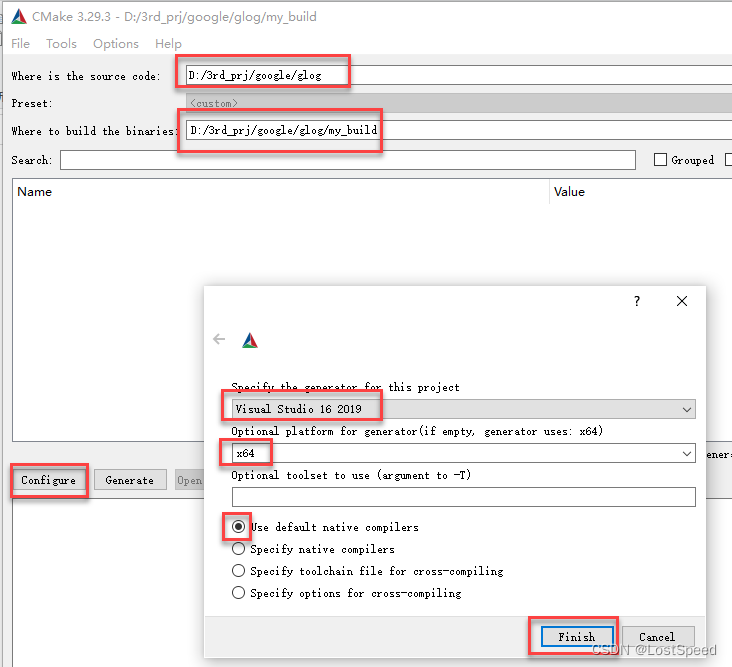This screenshot has height=667, width=732.
Task: Click the Configure button
Action: tap(49, 480)
